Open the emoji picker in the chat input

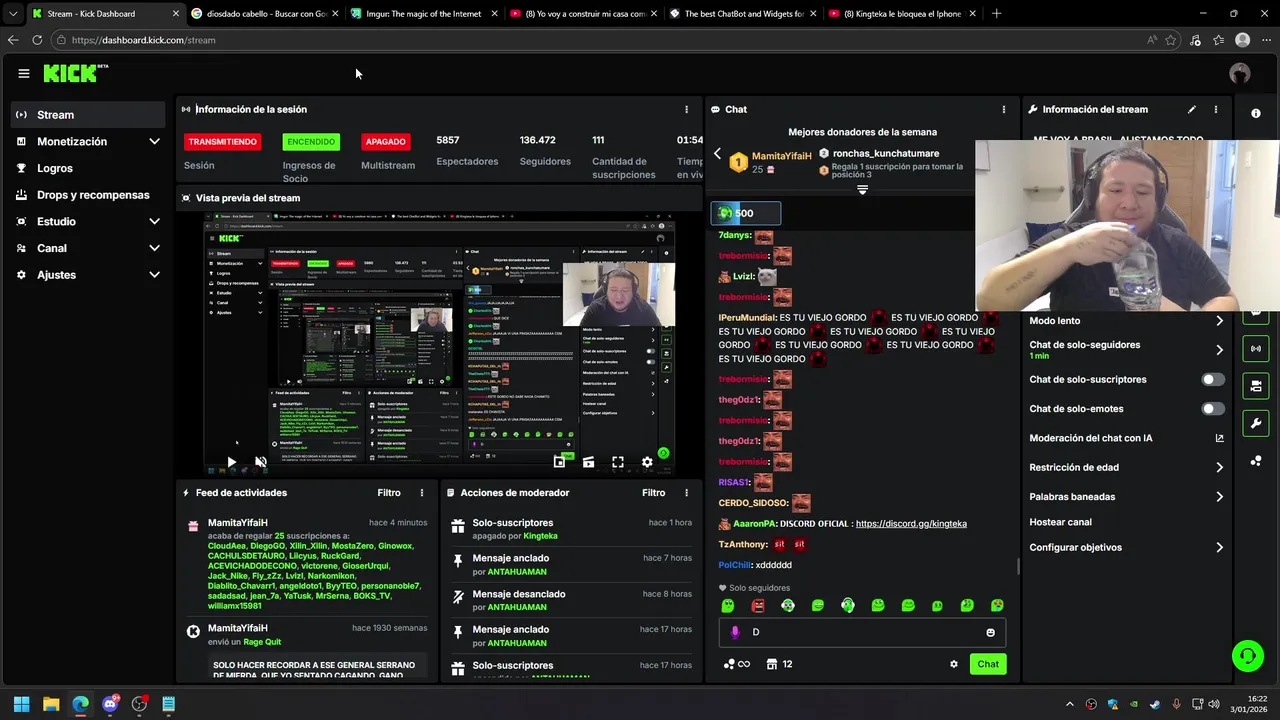click(x=991, y=632)
